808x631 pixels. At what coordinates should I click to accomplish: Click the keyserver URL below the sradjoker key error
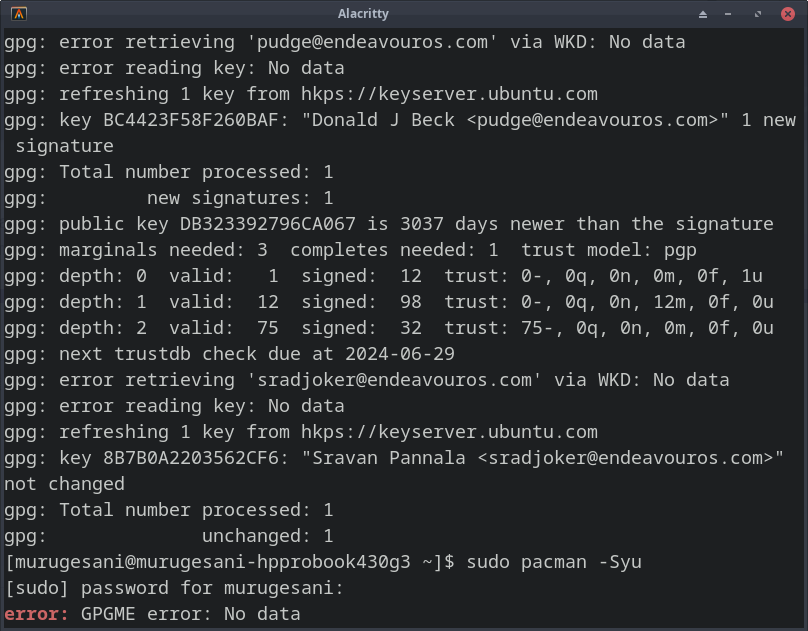pyautogui.click(x=449, y=432)
